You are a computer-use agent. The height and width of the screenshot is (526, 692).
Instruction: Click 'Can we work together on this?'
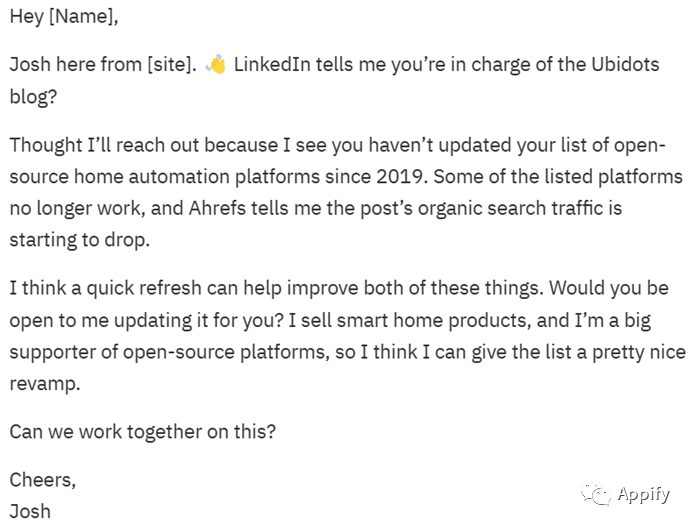(143, 432)
